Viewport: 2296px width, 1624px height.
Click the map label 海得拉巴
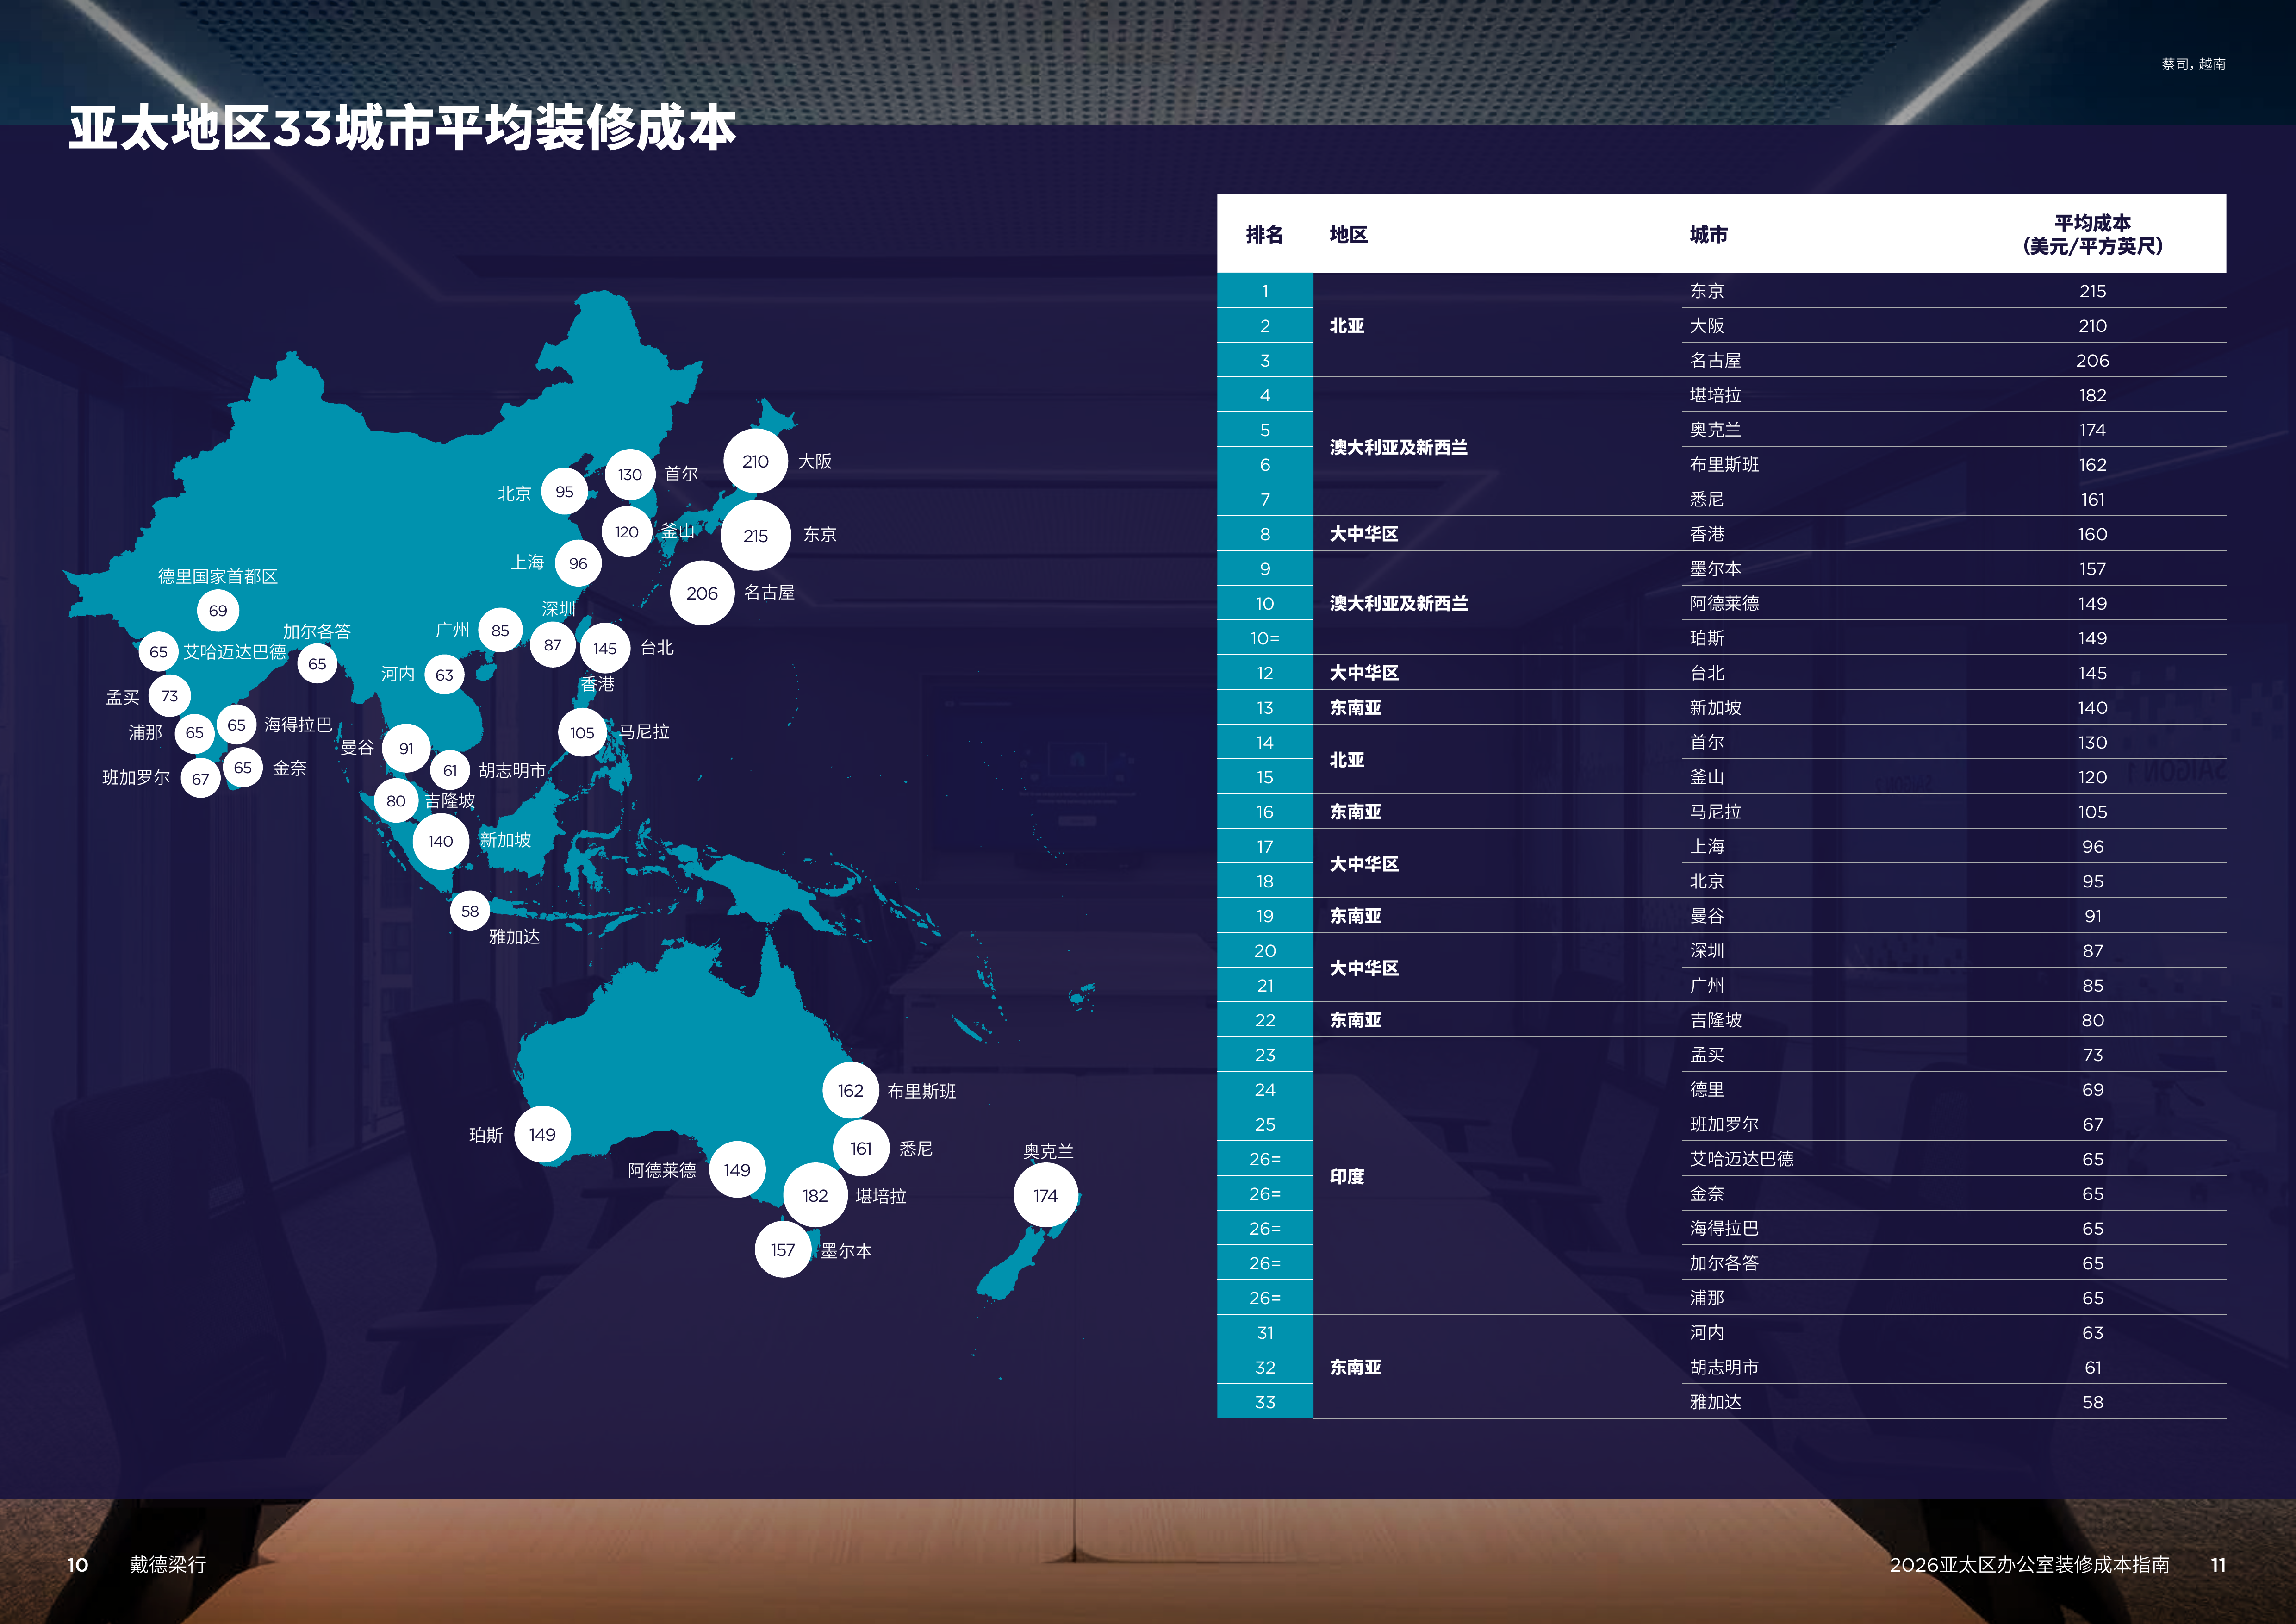298,725
